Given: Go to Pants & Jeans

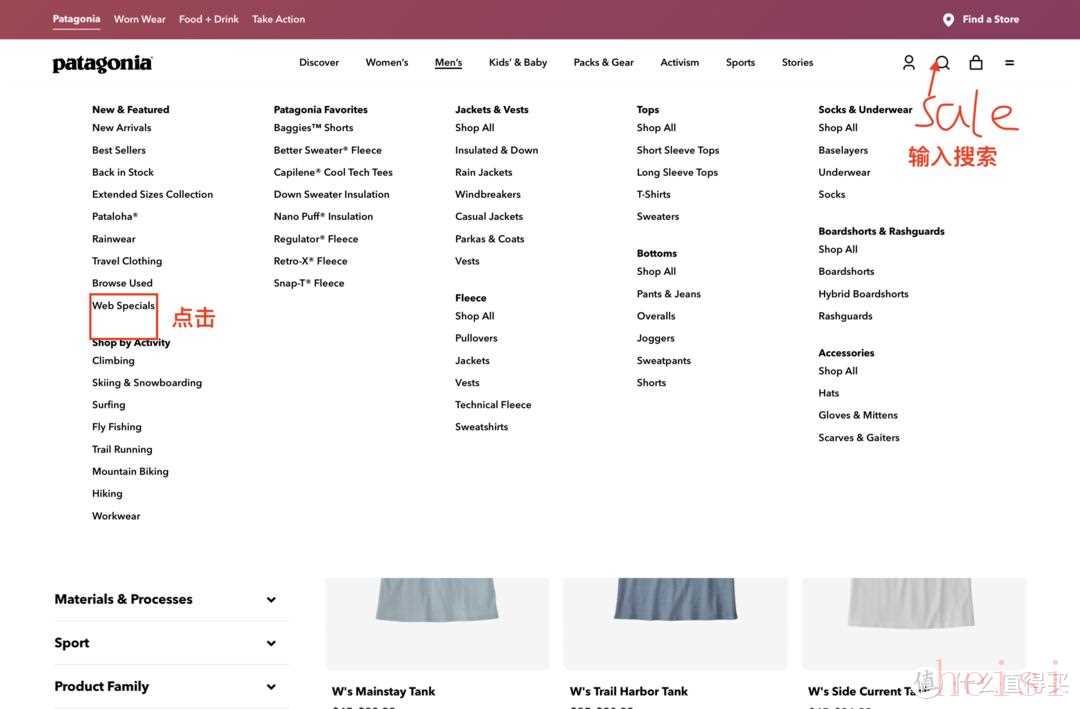Looking at the screenshot, I should pyautogui.click(x=669, y=294).
